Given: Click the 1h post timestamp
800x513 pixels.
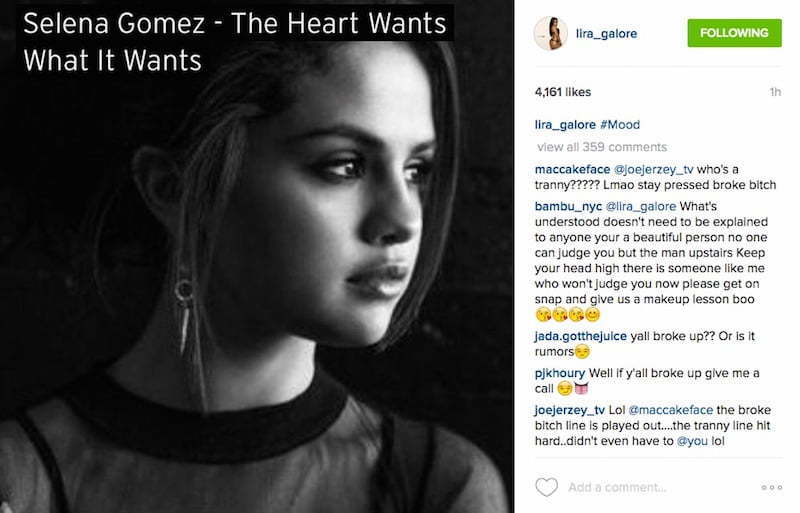Looking at the screenshot, I should pos(775,92).
